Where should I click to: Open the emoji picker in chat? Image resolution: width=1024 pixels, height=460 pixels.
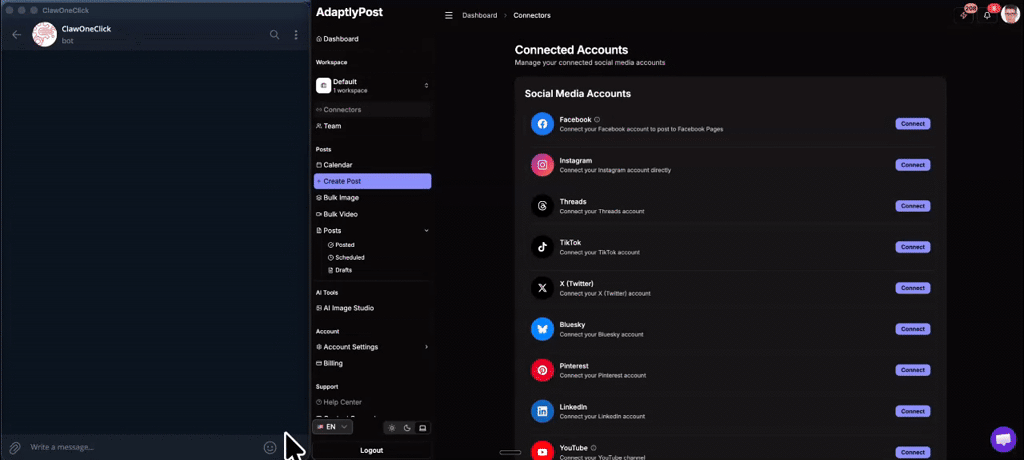tap(270, 448)
